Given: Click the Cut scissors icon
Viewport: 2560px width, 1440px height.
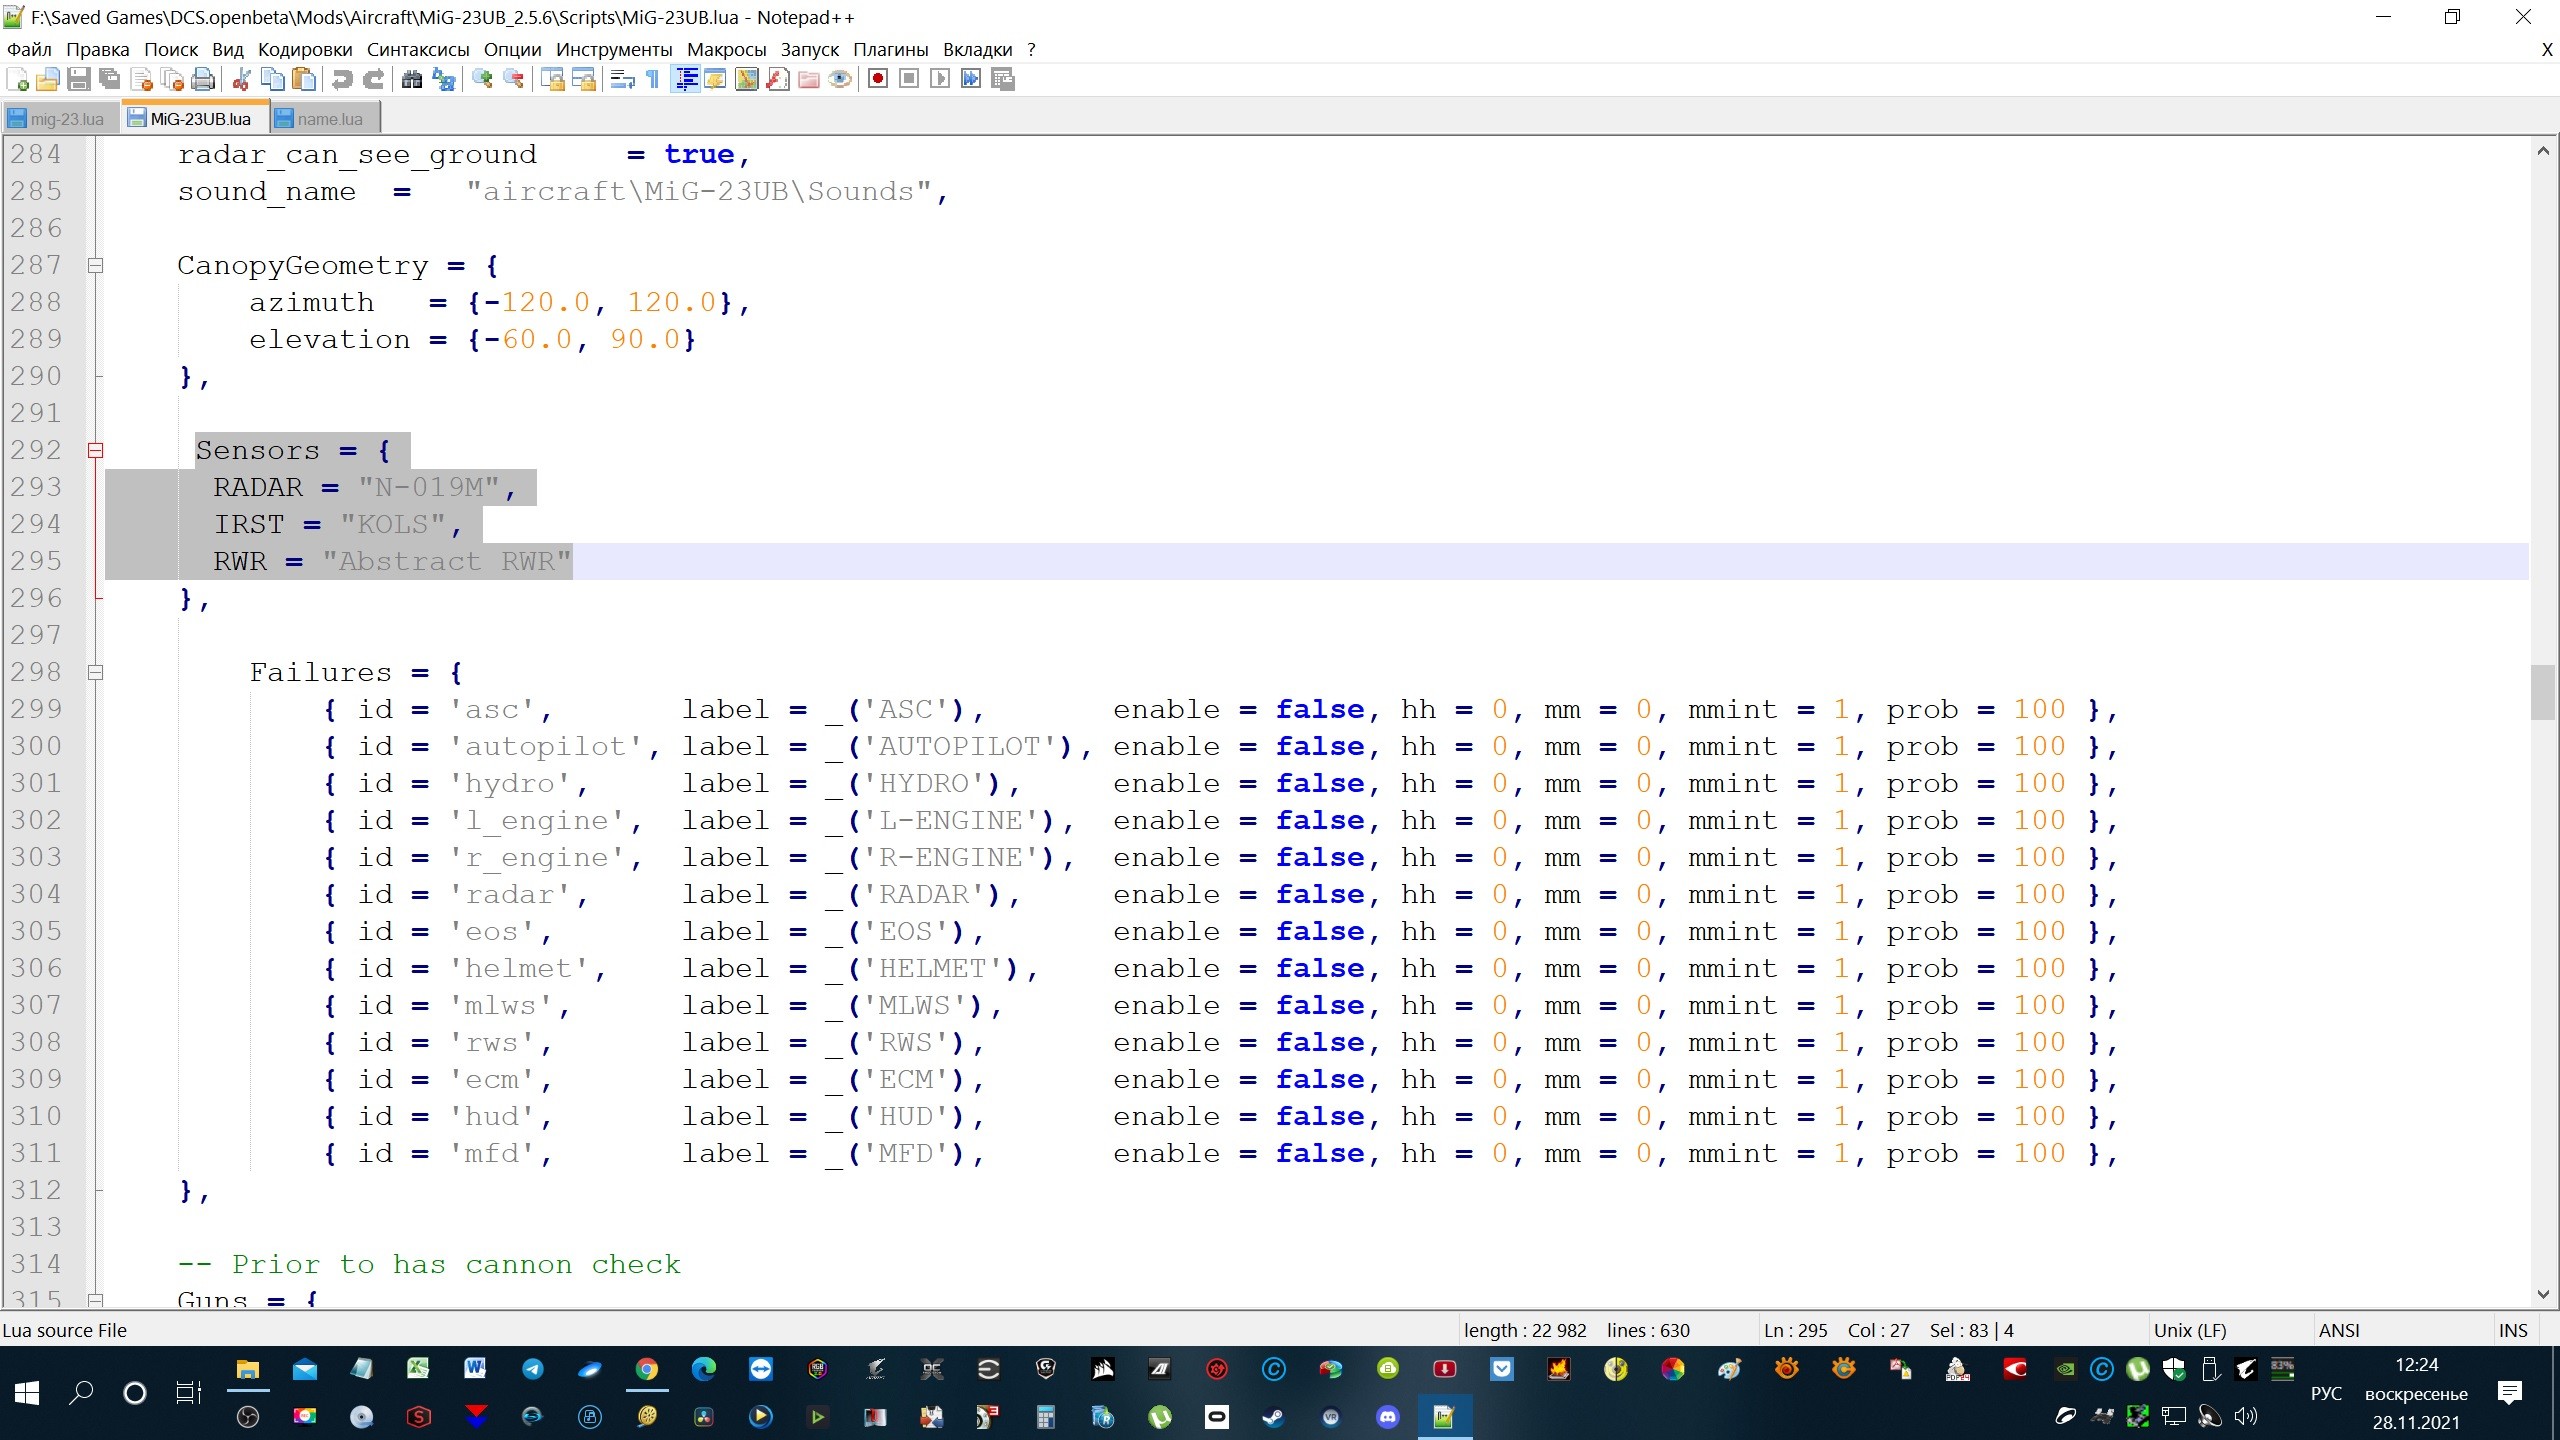Looking at the screenshot, I should coord(241,79).
